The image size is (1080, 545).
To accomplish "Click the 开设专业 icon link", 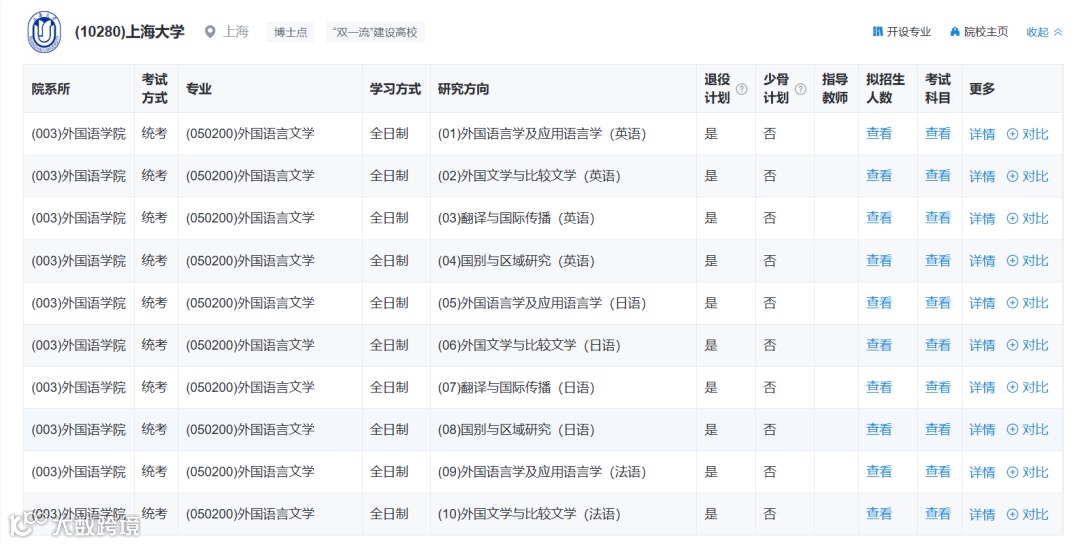I will tap(902, 32).
